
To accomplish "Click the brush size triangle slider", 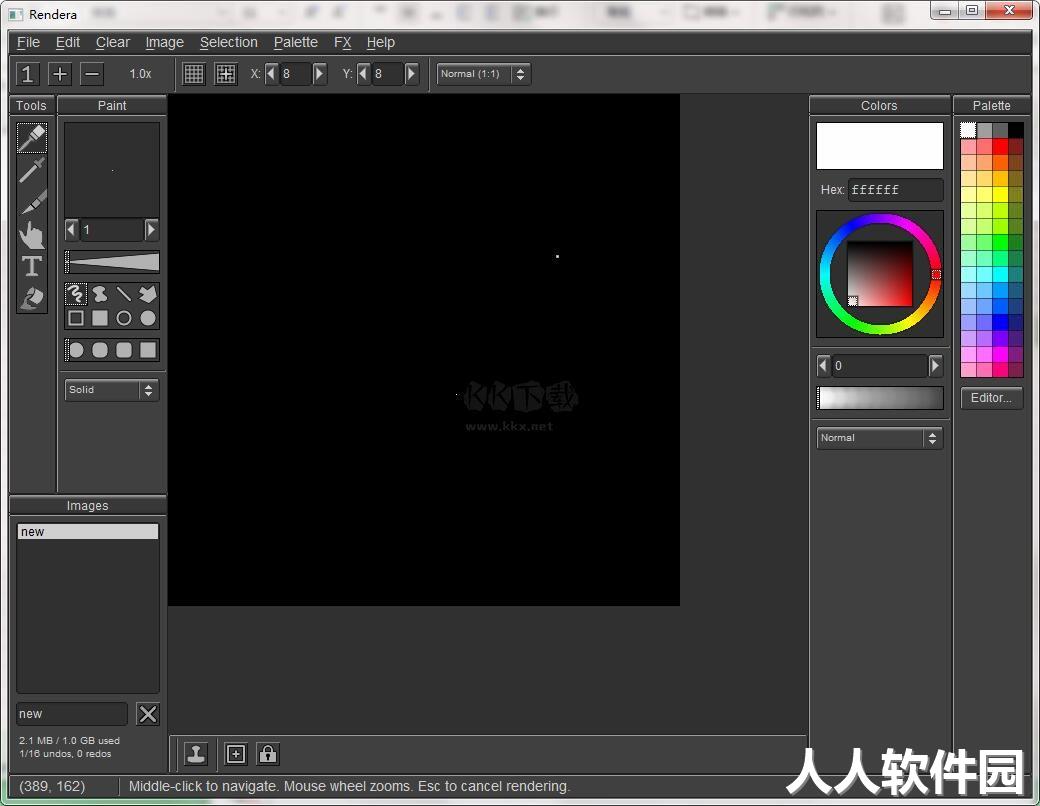I will (112, 262).
